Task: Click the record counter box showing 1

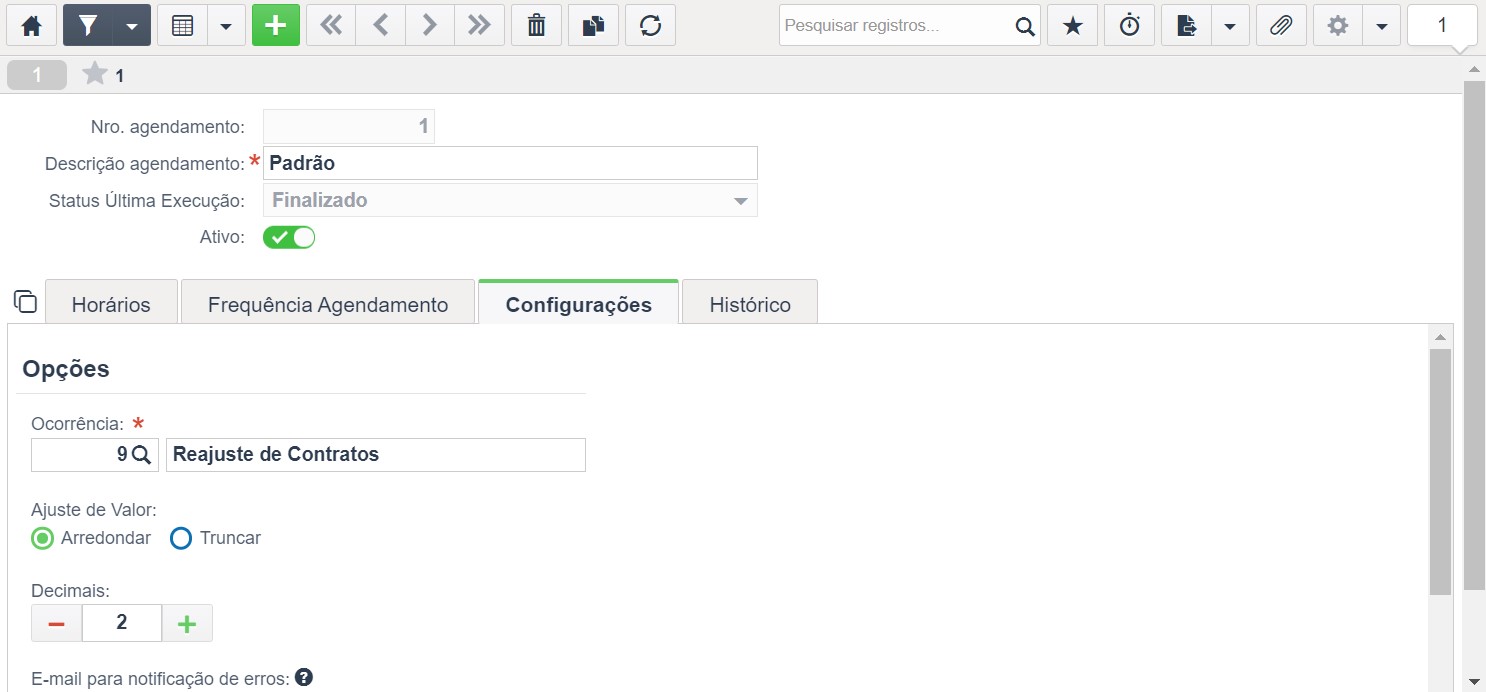Action: 1442,26
